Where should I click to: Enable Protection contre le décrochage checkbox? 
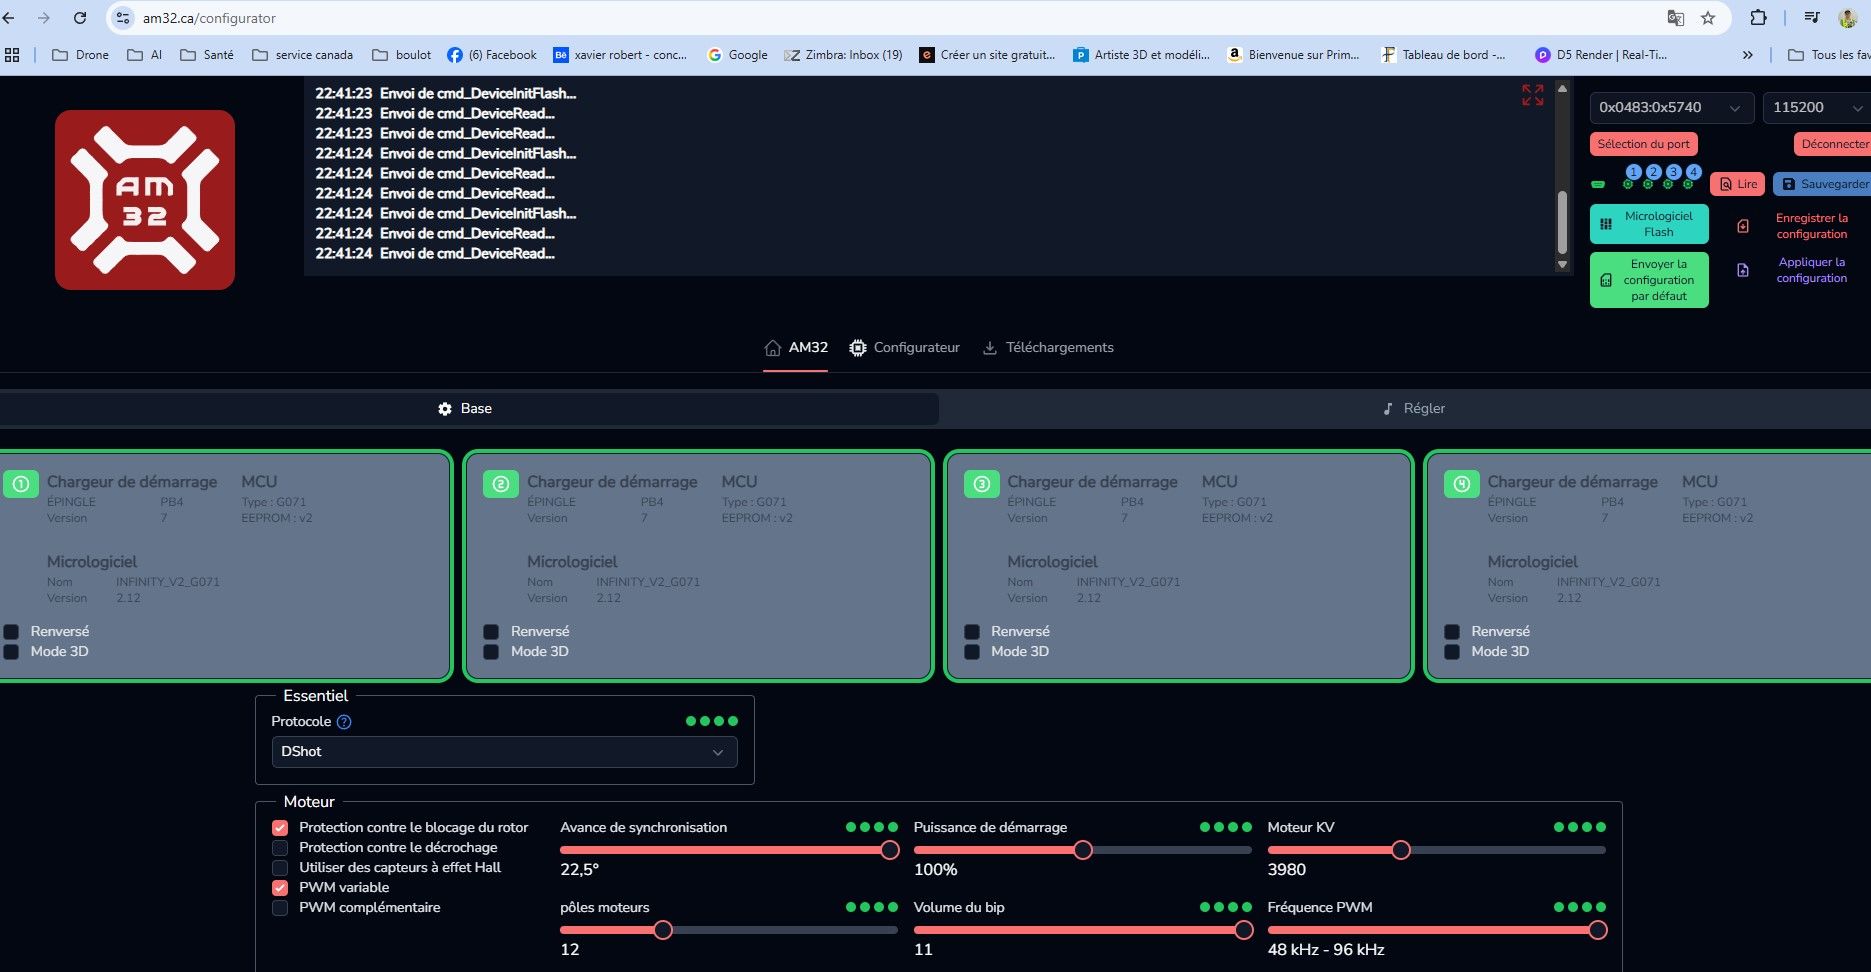tap(280, 848)
